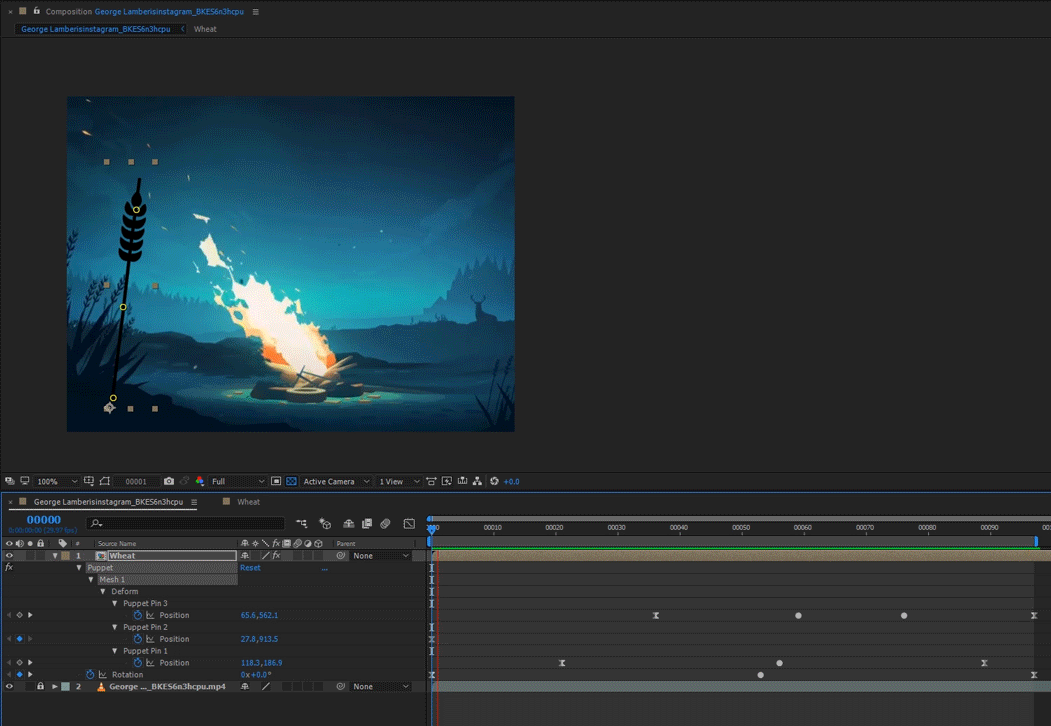
Task: Click the Wheat layer parent pick whip
Action: coord(341,556)
